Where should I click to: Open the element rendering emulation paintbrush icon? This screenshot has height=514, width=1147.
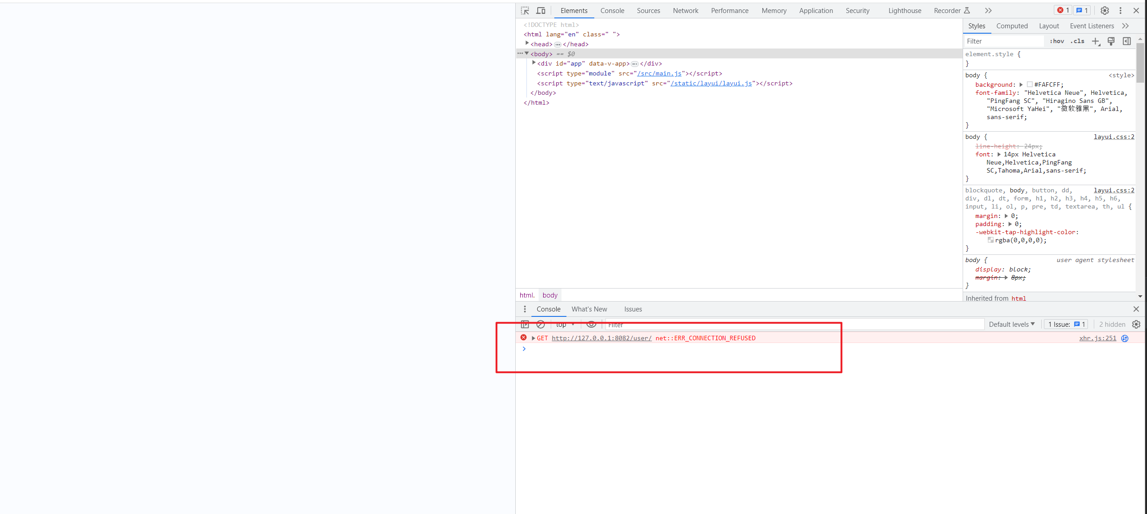(x=1110, y=41)
